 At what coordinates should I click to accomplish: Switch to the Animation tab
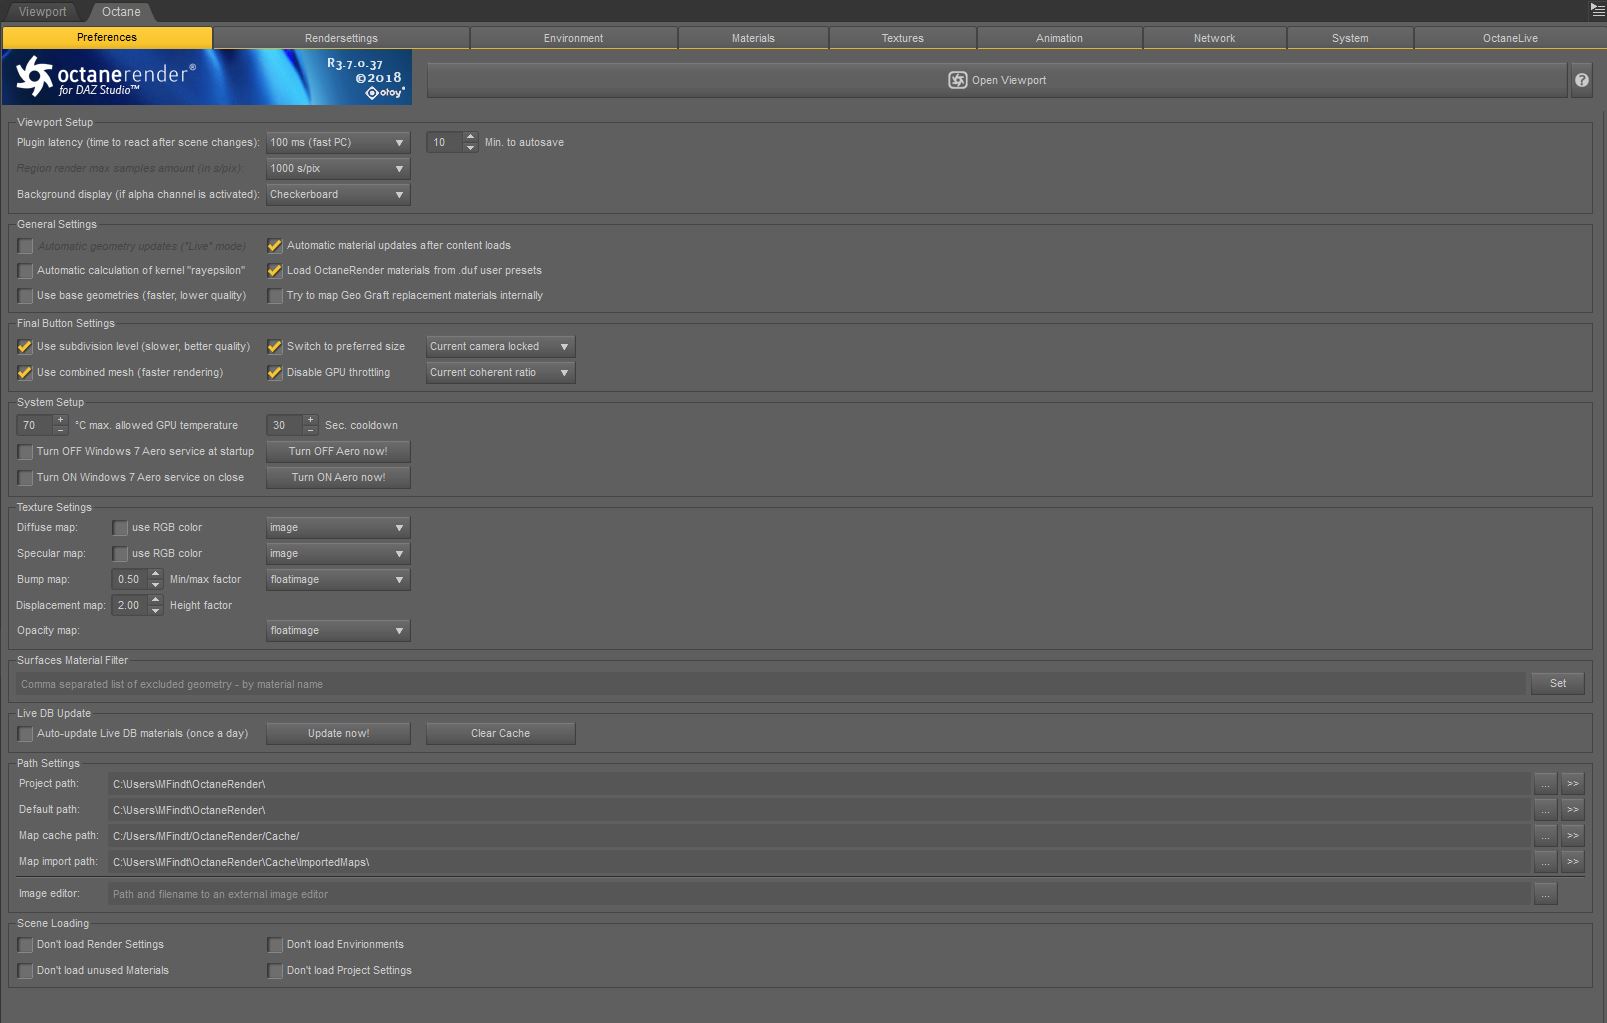(x=1059, y=38)
